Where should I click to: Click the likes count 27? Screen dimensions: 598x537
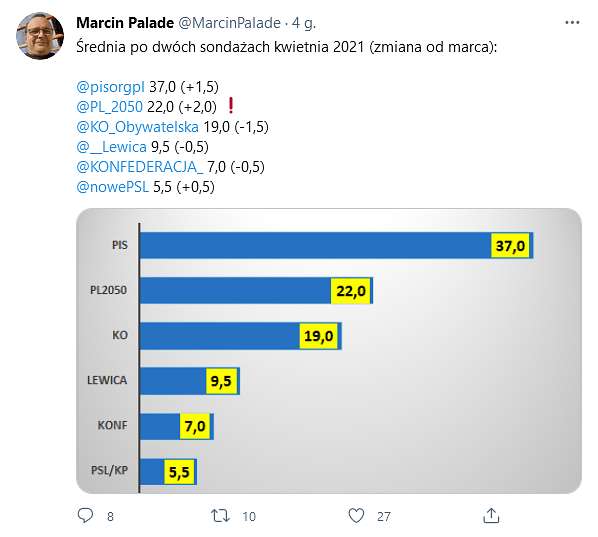click(x=384, y=516)
